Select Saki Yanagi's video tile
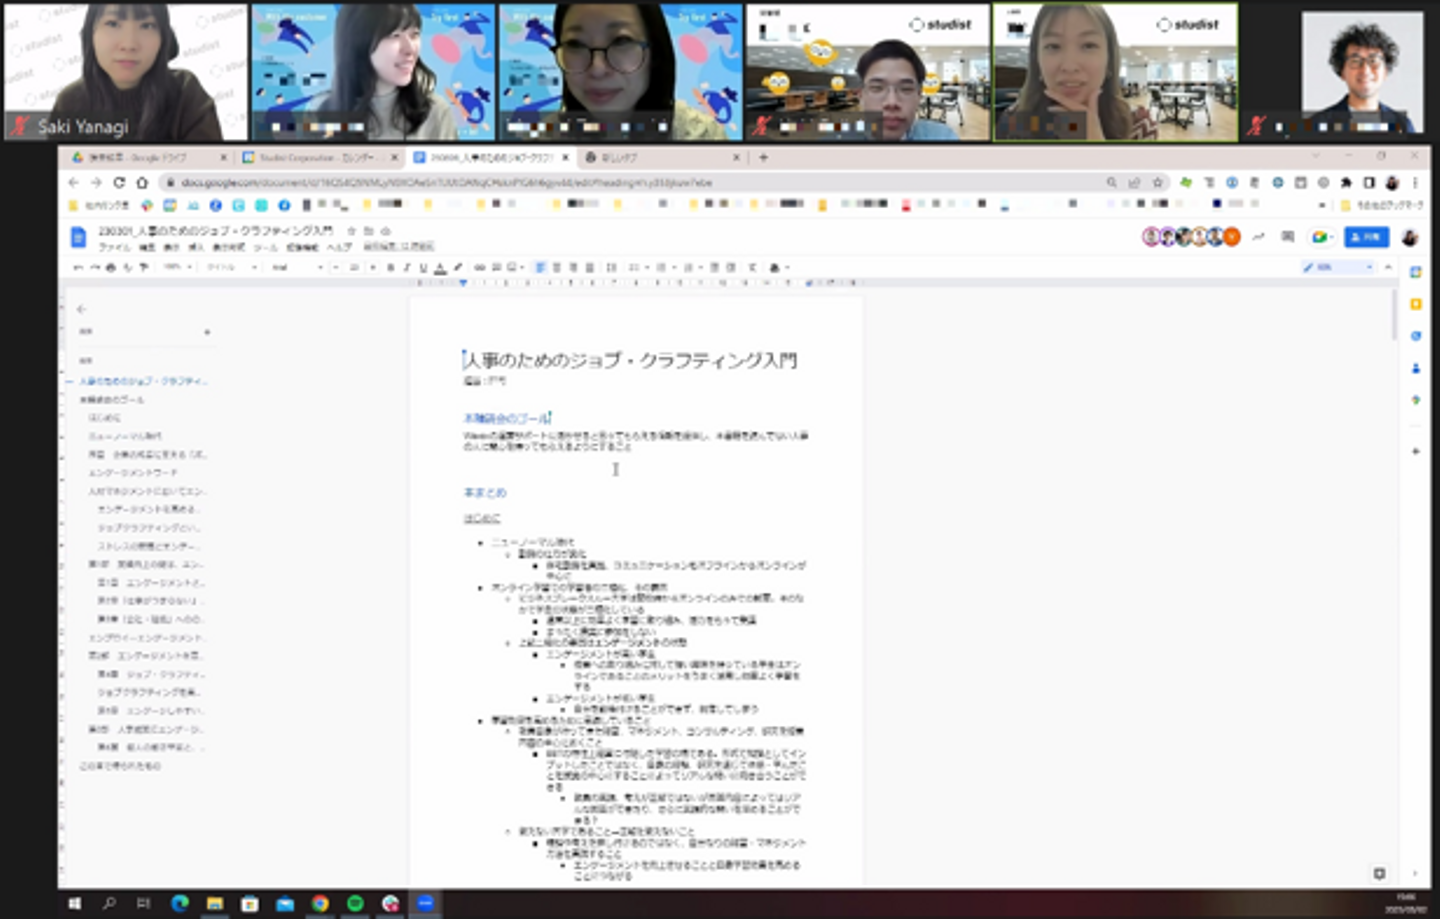1440x919 pixels. (x=125, y=71)
